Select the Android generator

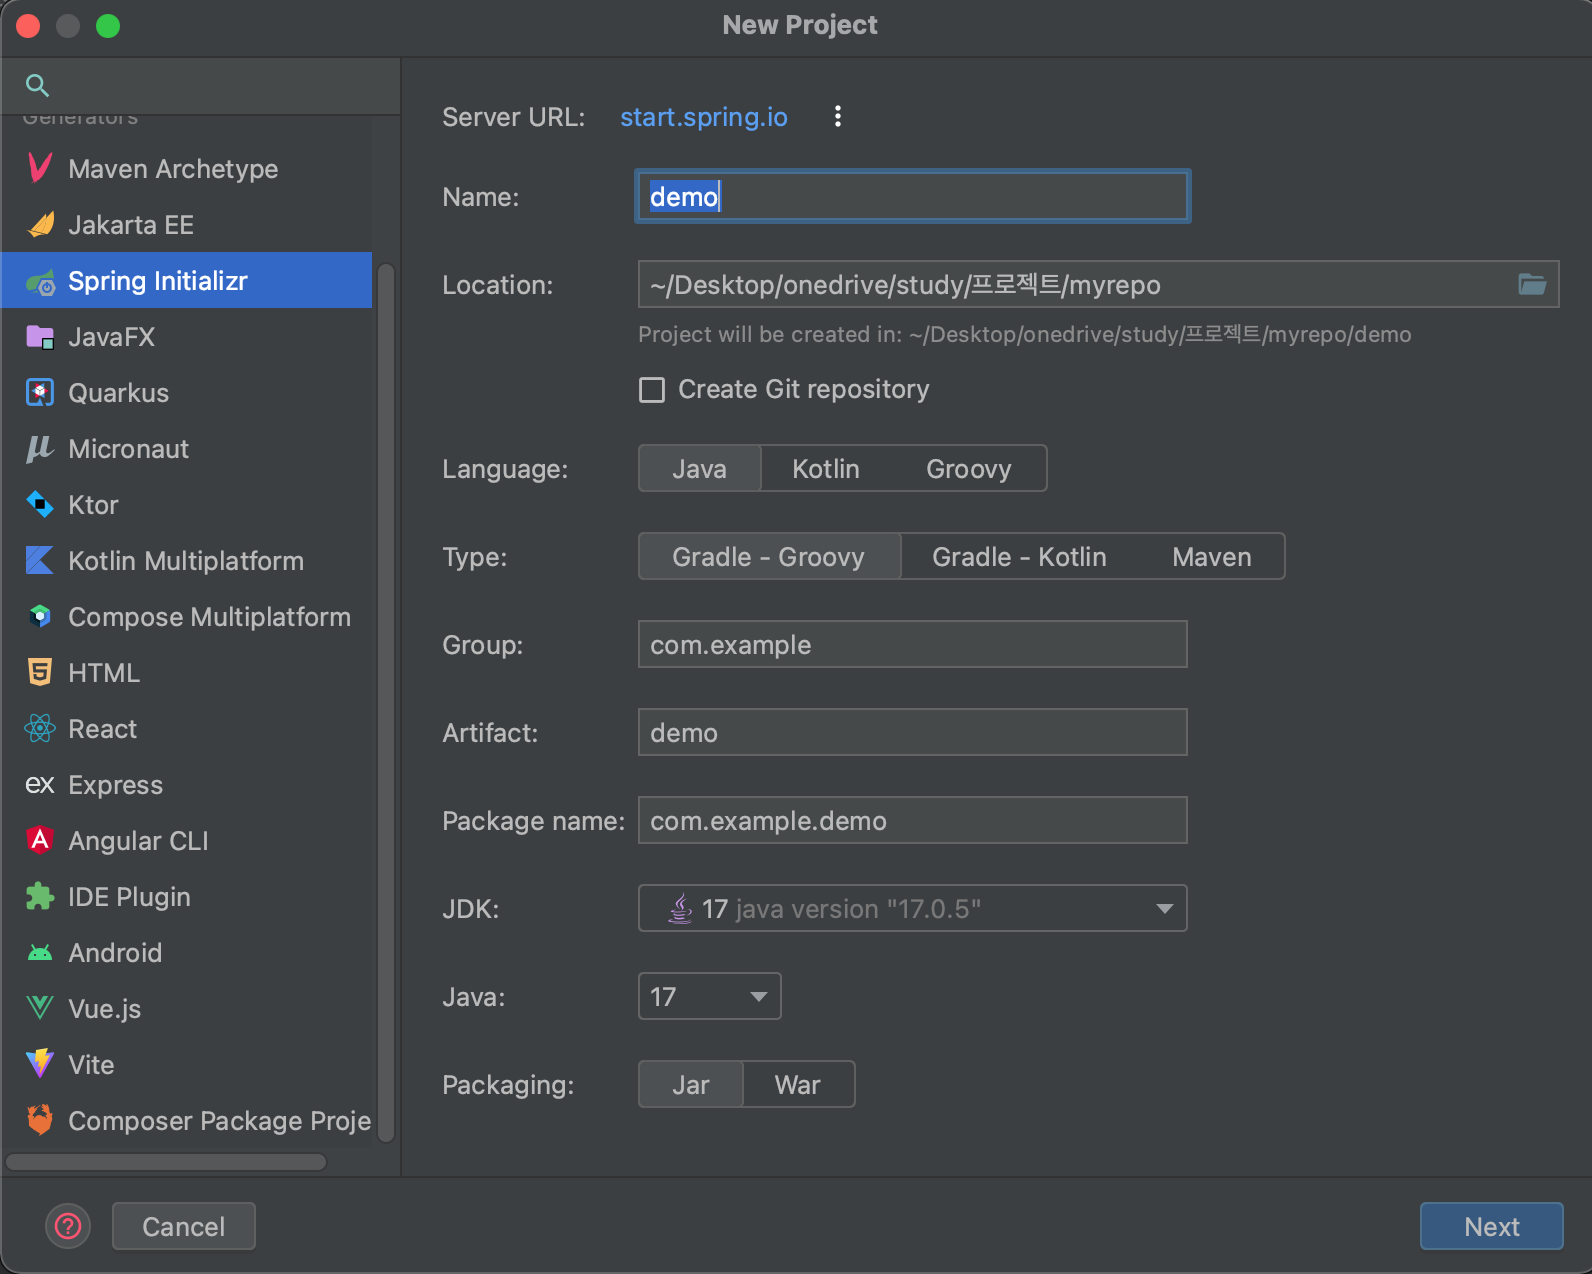(x=187, y=953)
